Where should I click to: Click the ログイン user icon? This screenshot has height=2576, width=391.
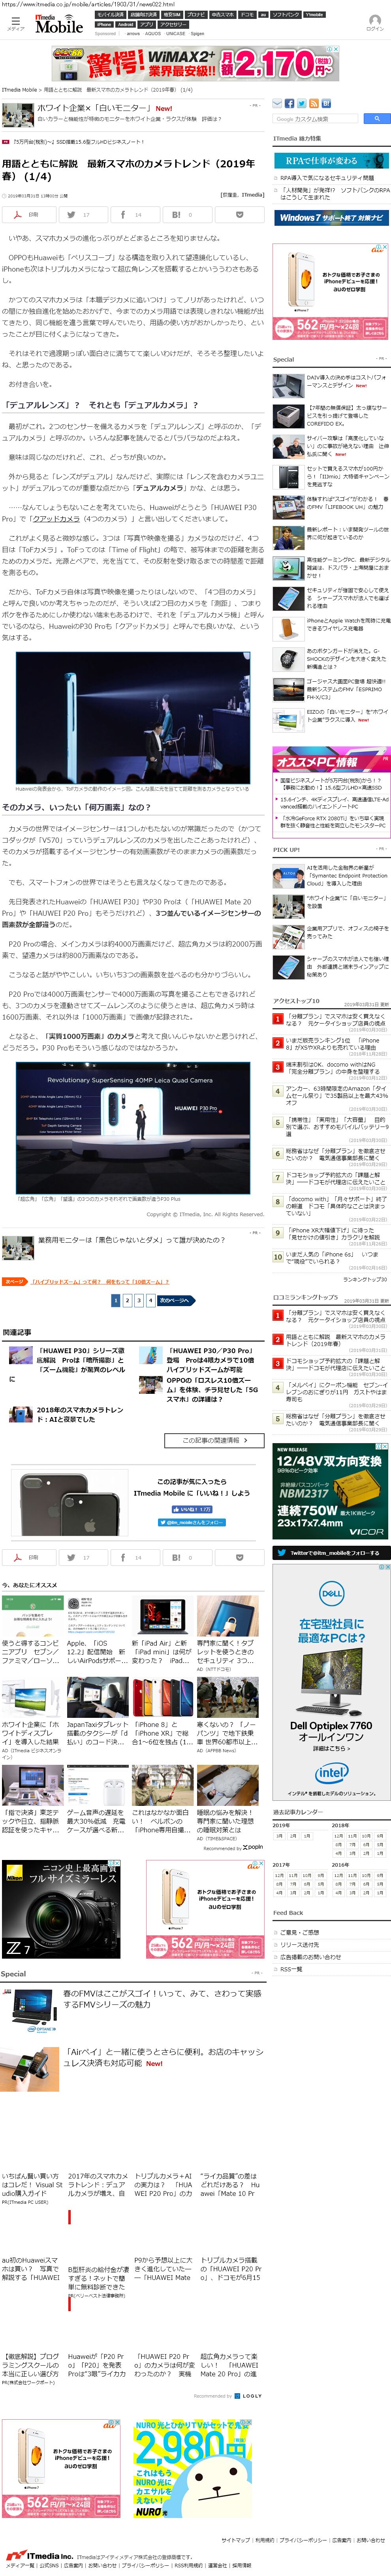[374, 22]
